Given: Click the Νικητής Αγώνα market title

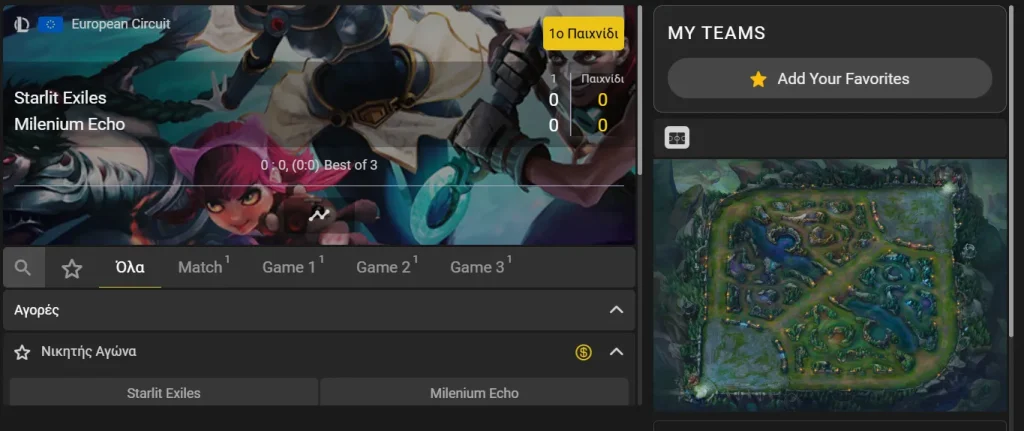Looking at the screenshot, I should pyautogui.click(x=89, y=352).
